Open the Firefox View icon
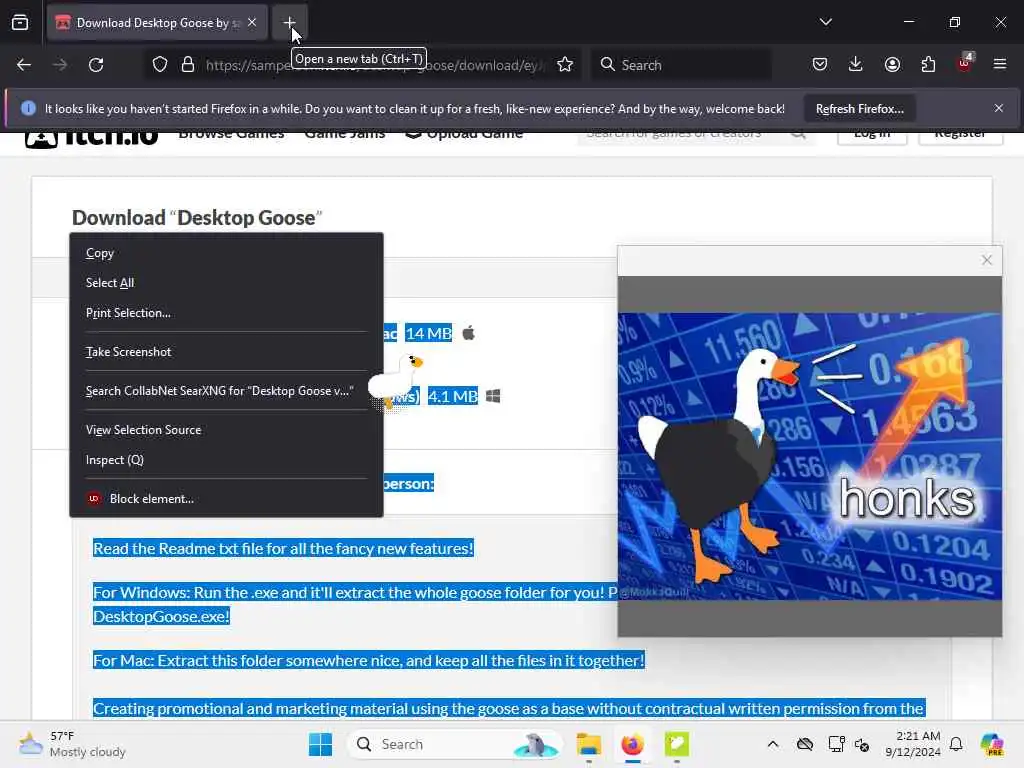Viewport: 1024px width, 768px height. tap(20, 23)
